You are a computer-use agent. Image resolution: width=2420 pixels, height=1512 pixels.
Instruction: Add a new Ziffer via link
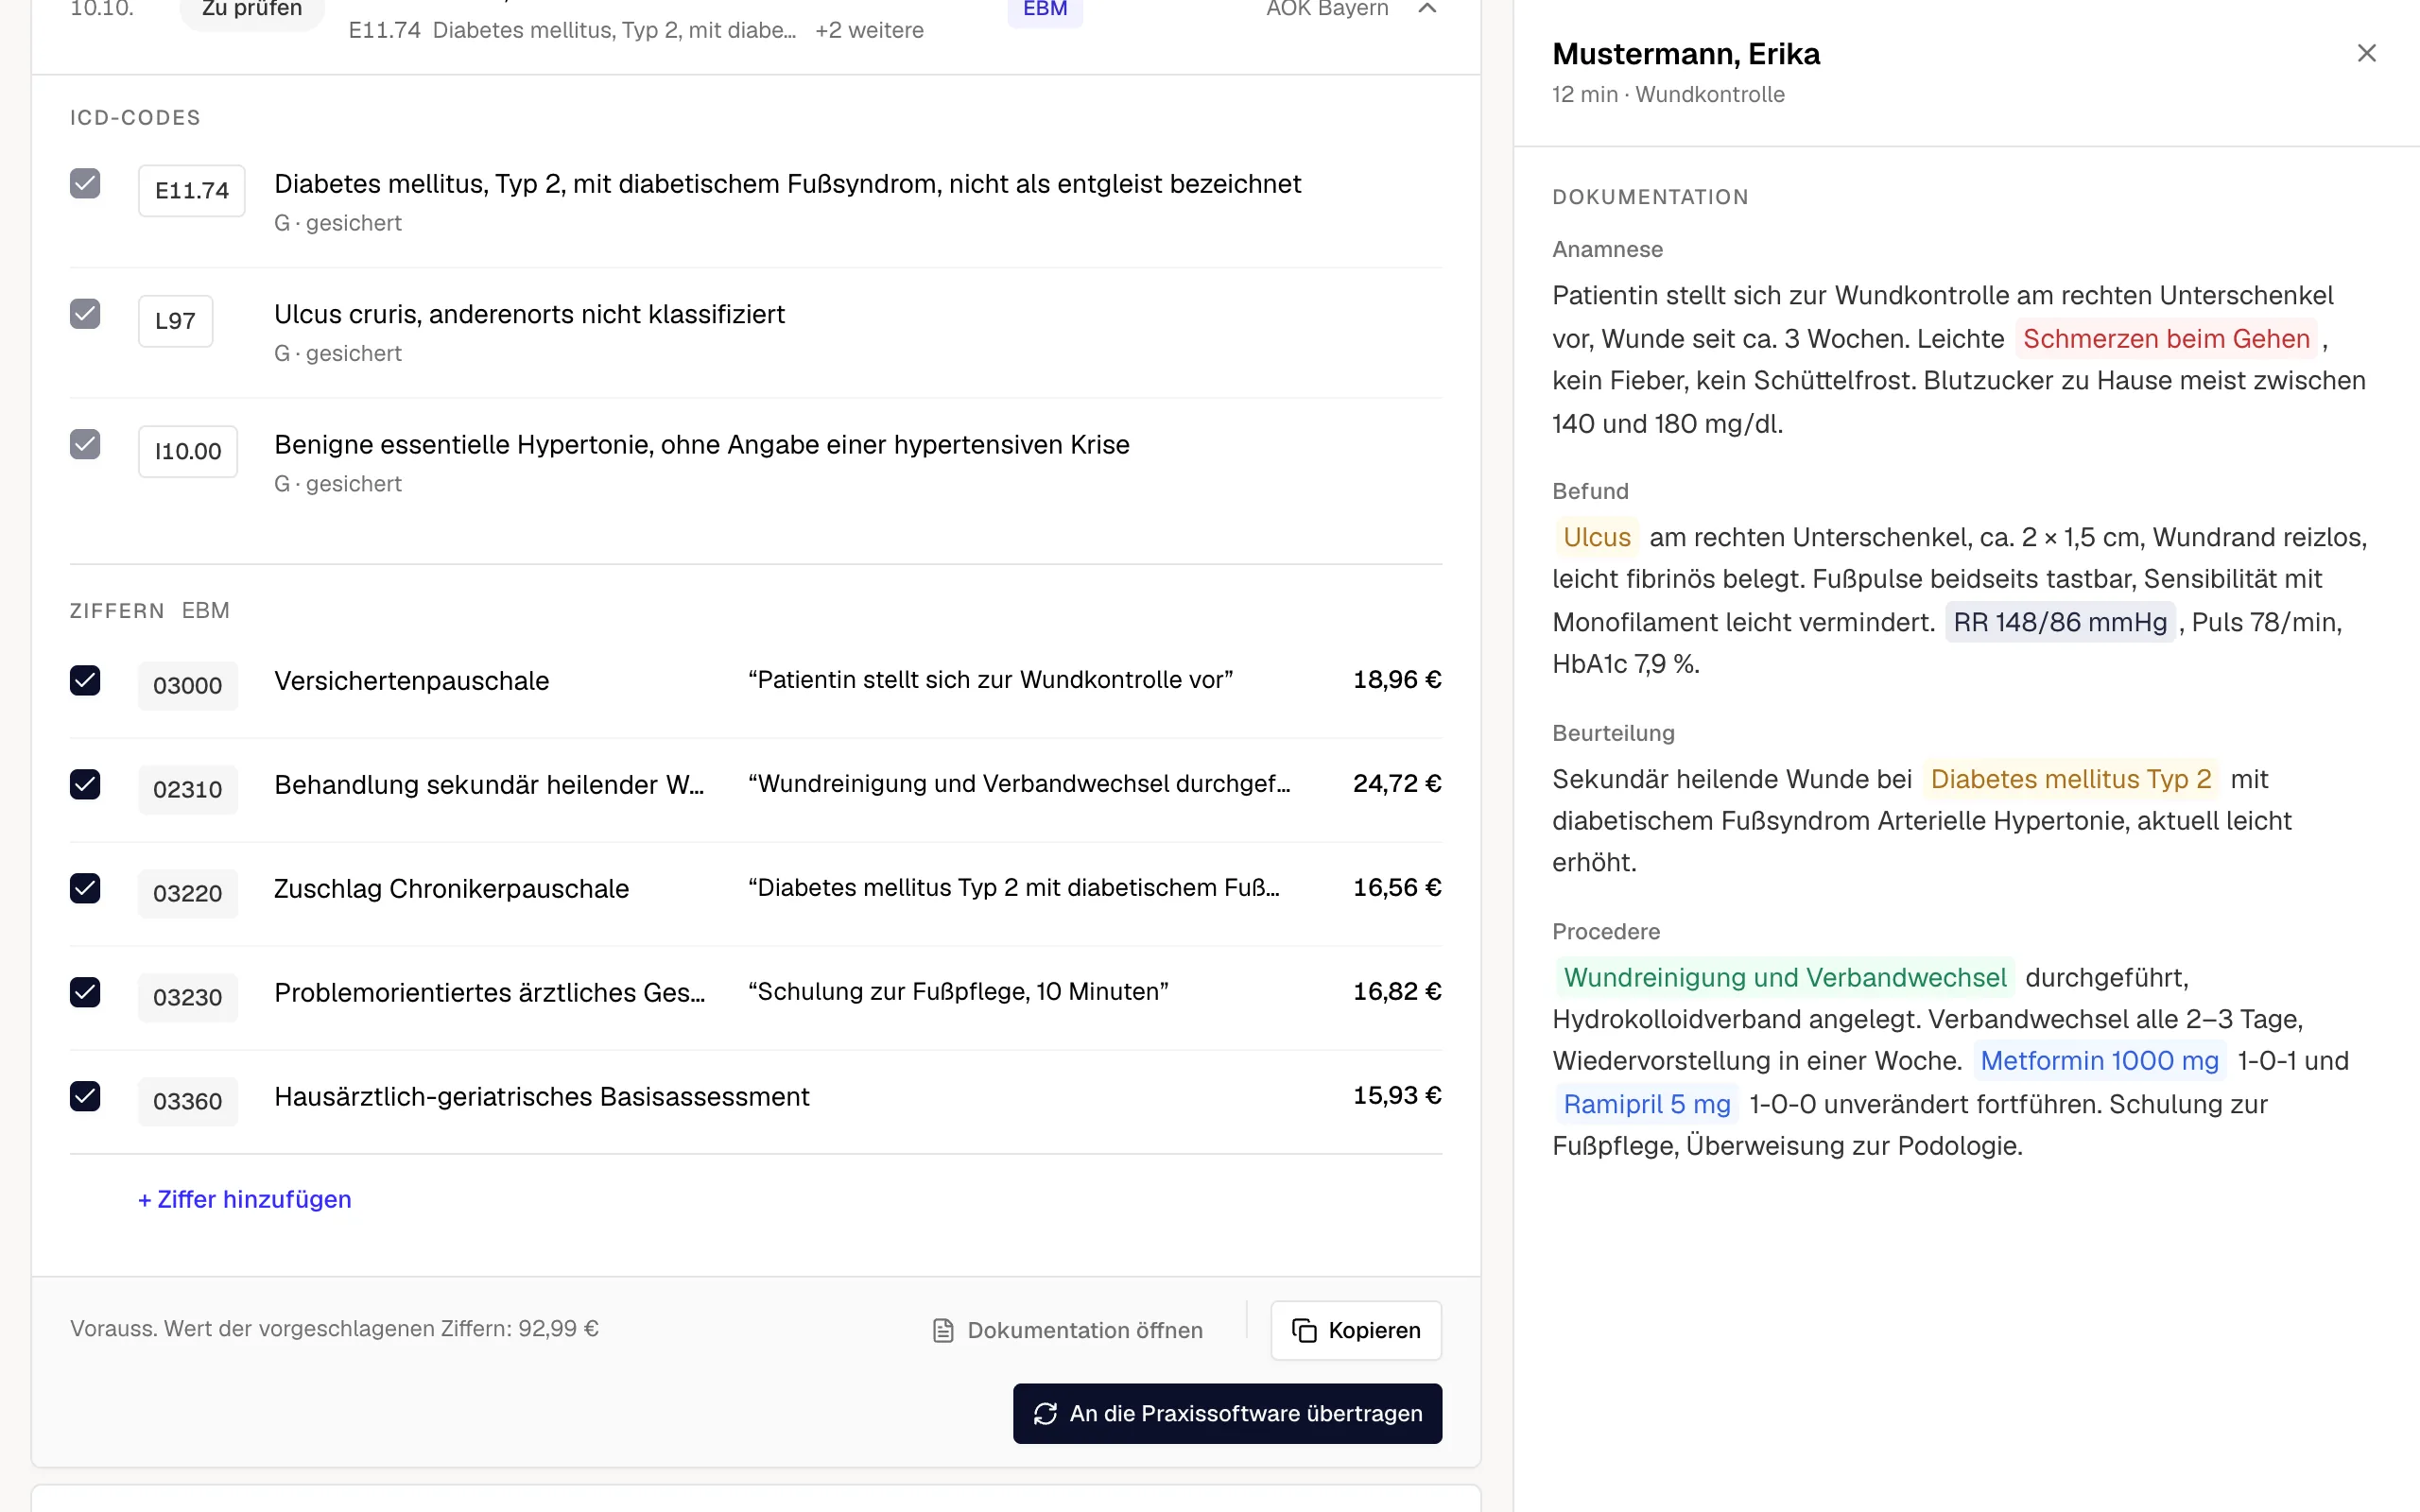coord(245,1199)
